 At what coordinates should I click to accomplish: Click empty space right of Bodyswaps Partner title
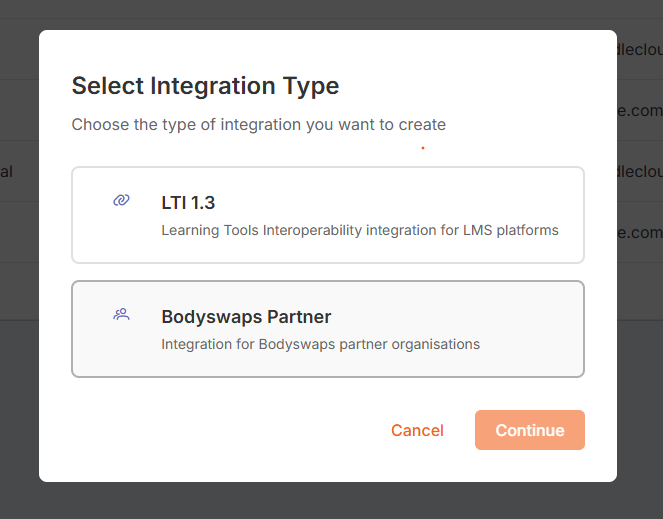pyautogui.click(x=450, y=317)
